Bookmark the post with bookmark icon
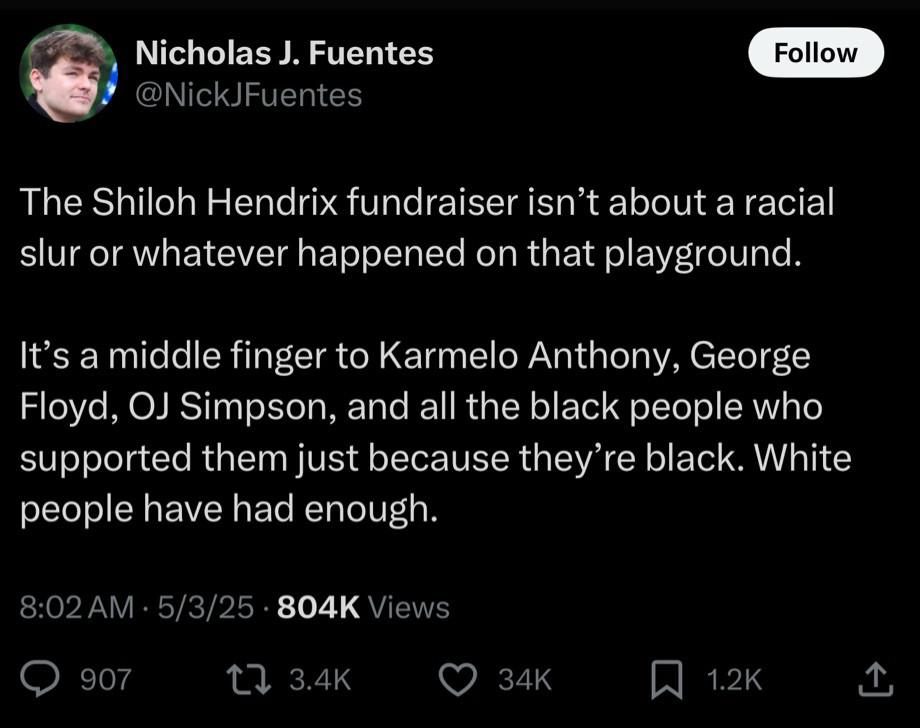Screen dimensions: 920x728 (x=667, y=679)
